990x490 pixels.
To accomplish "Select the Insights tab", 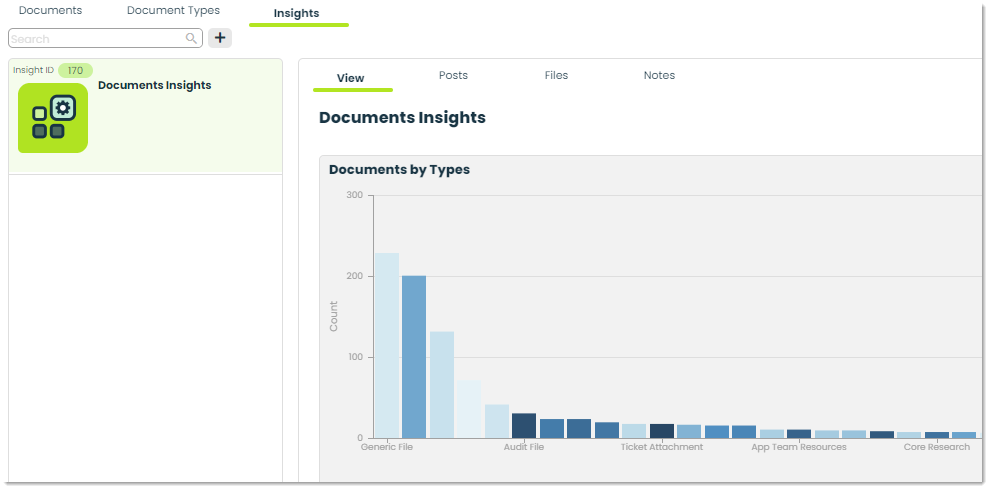I will pos(297,13).
